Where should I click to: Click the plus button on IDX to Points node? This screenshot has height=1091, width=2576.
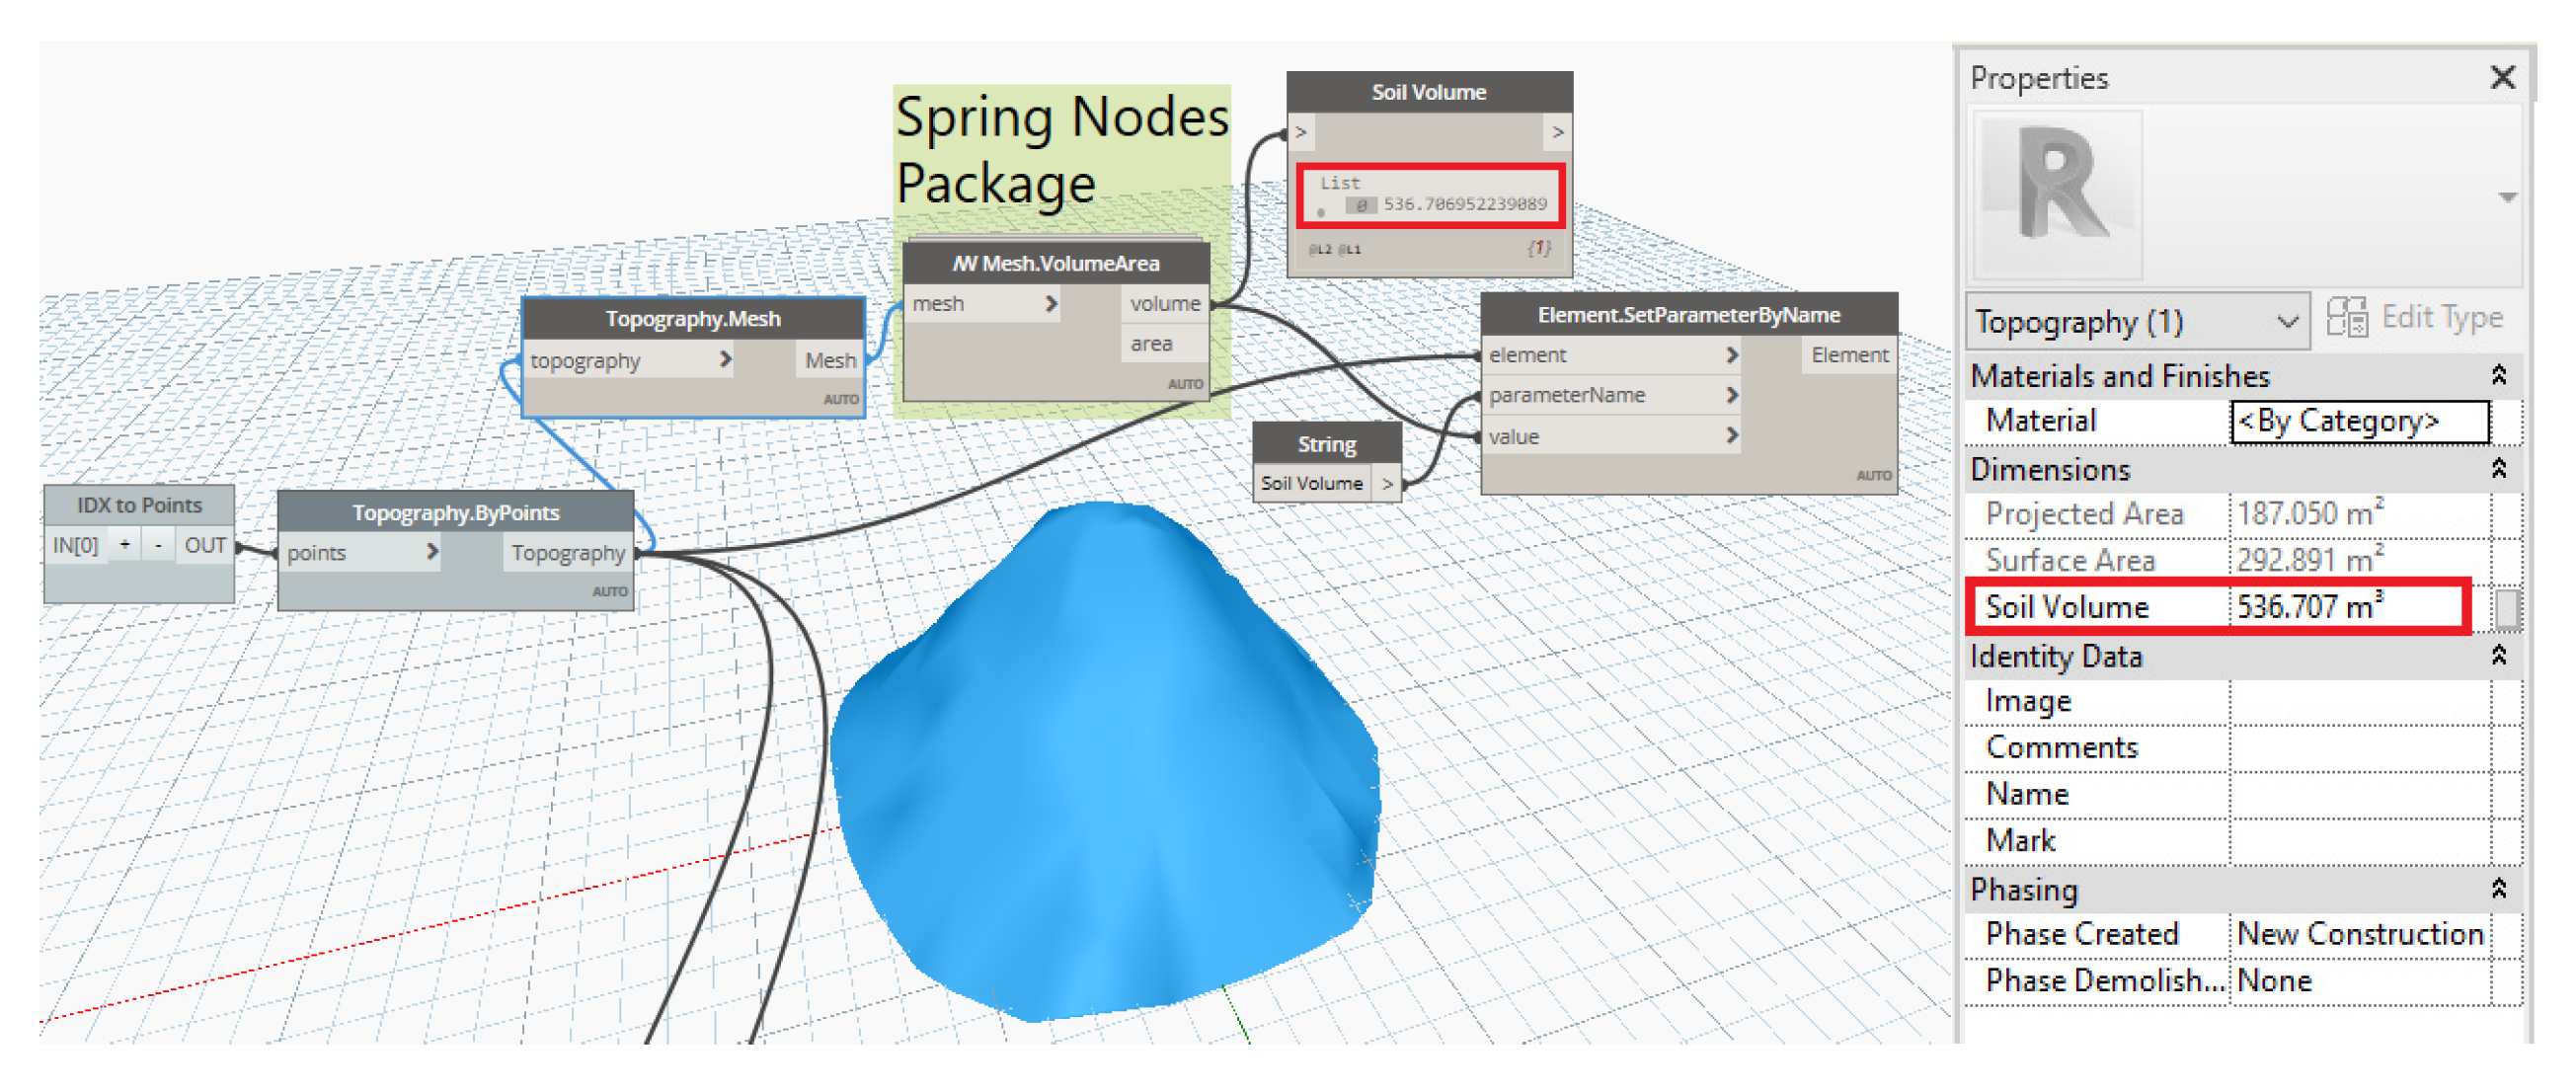pos(125,544)
